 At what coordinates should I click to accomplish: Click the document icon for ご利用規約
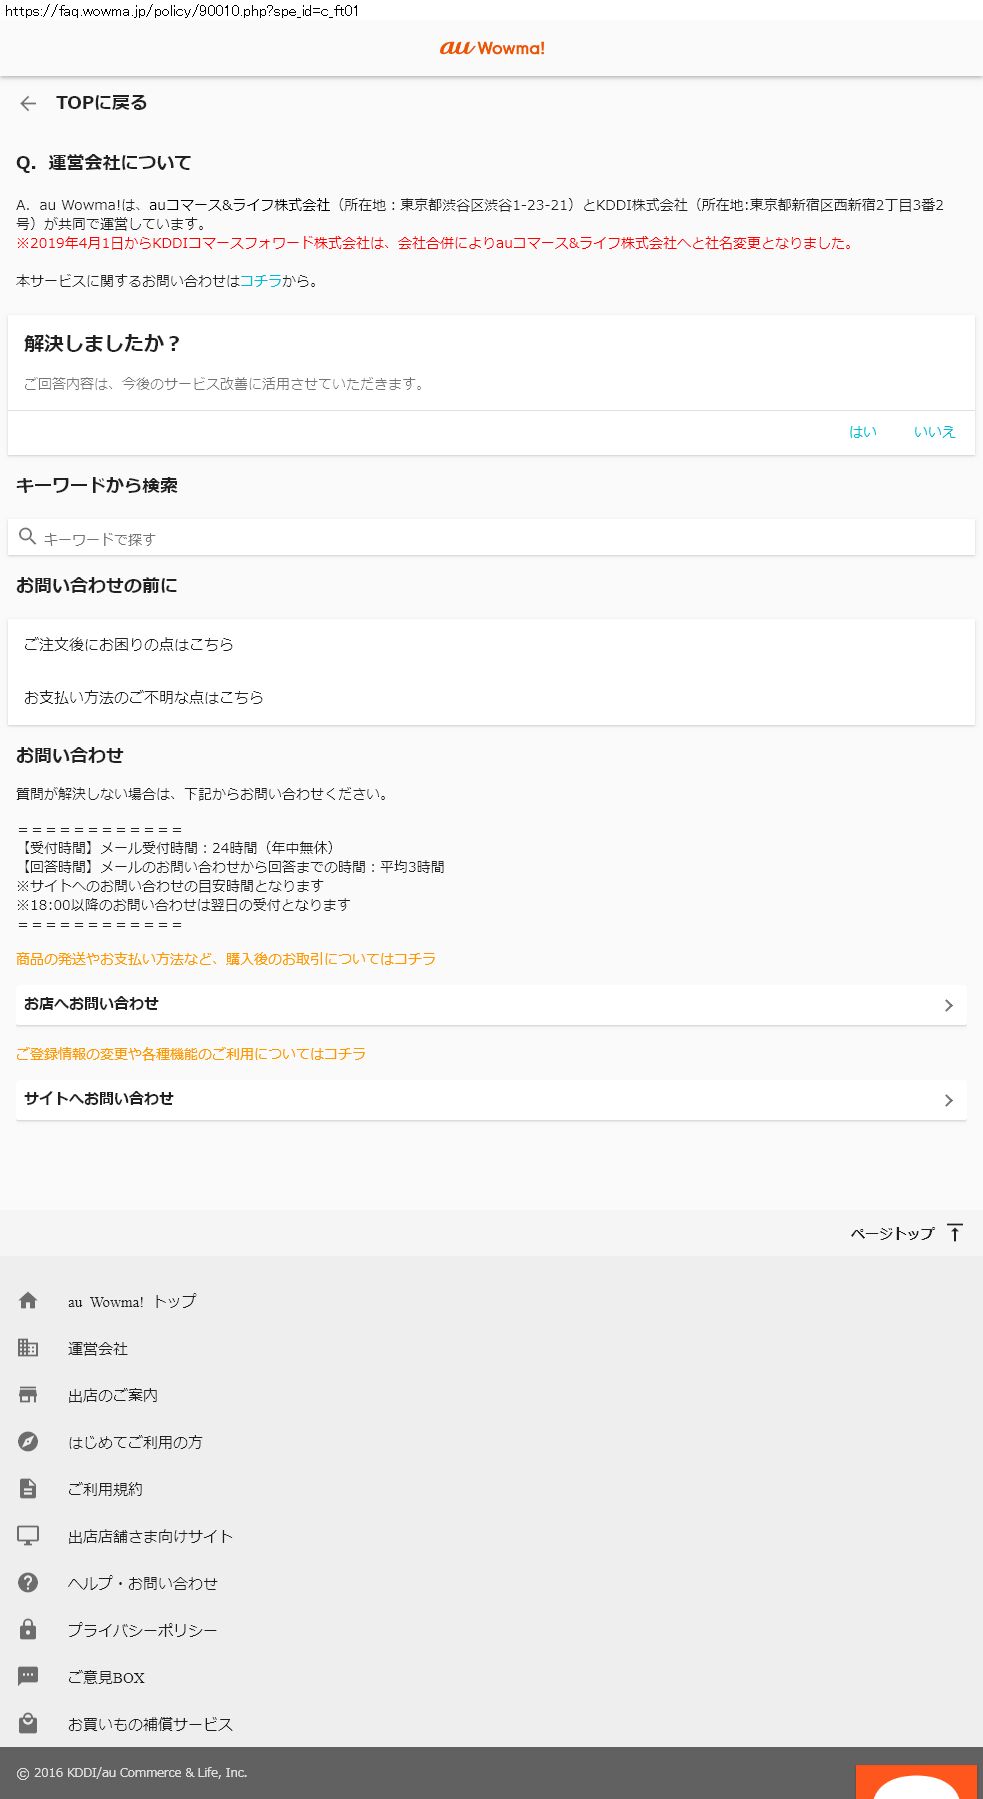click(28, 1489)
